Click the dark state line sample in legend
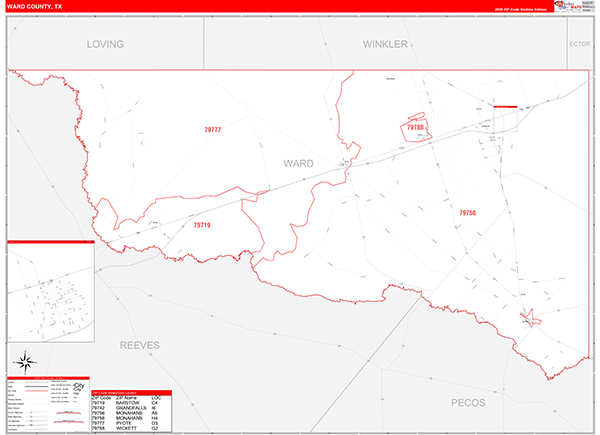 coord(37,386)
